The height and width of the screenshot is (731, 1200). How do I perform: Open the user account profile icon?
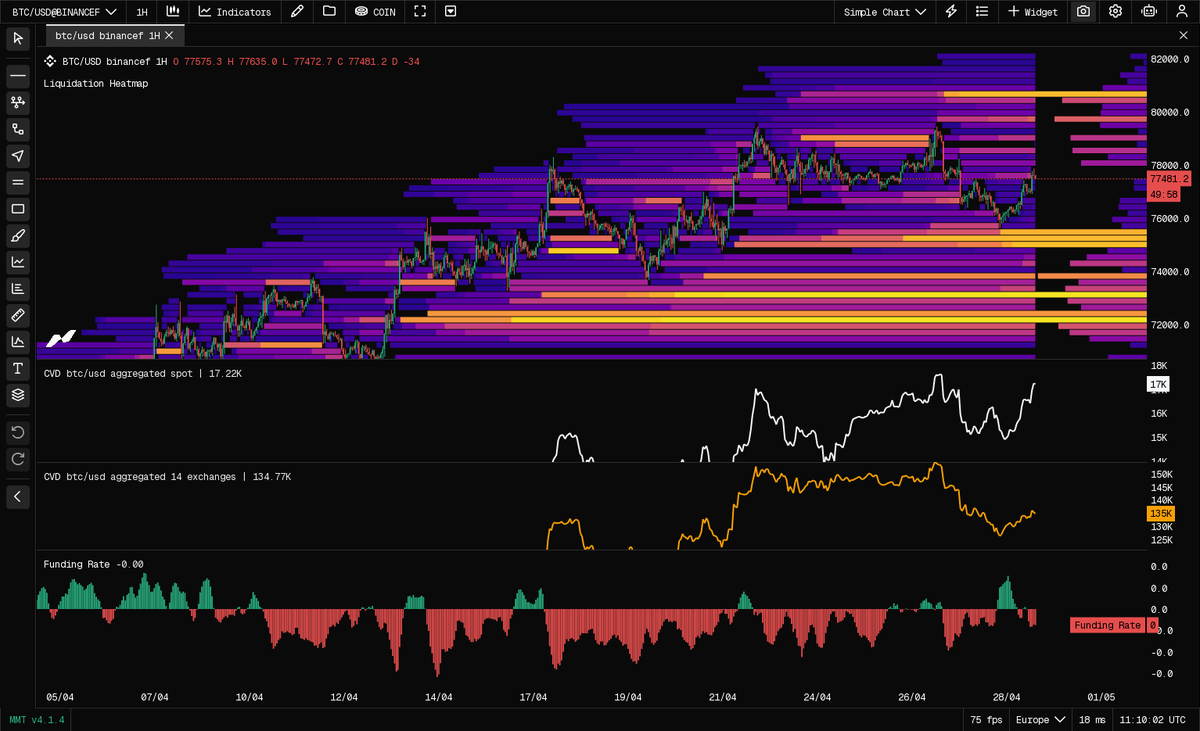click(x=1181, y=12)
